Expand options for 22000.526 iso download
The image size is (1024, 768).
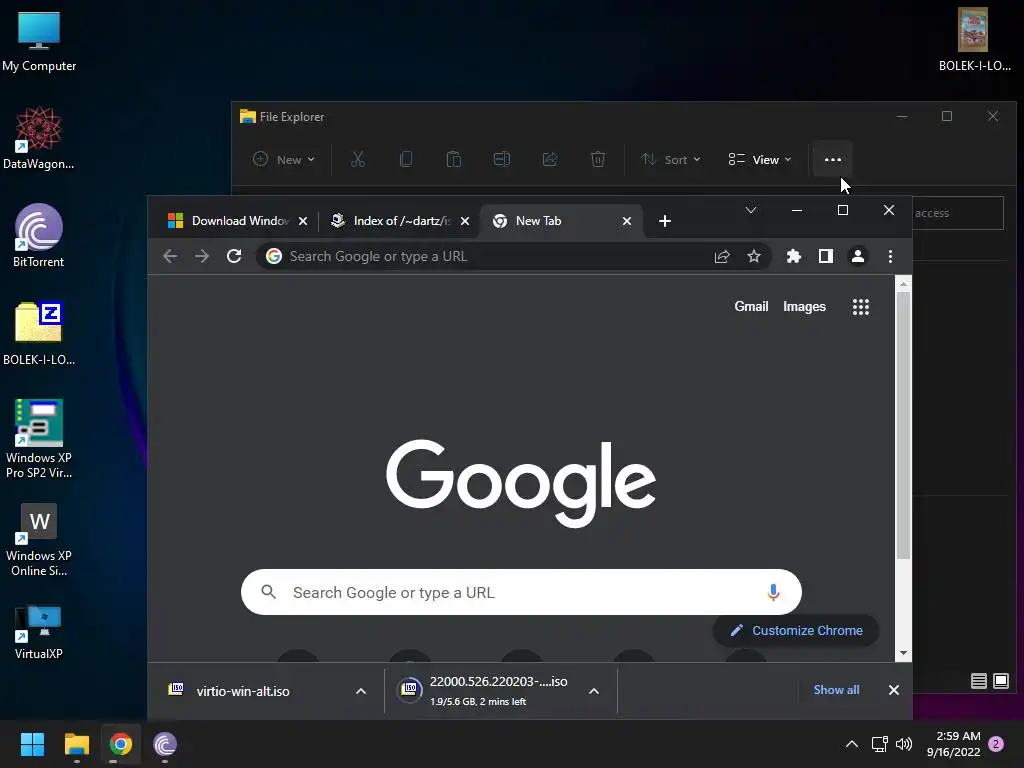pos(594,691)
